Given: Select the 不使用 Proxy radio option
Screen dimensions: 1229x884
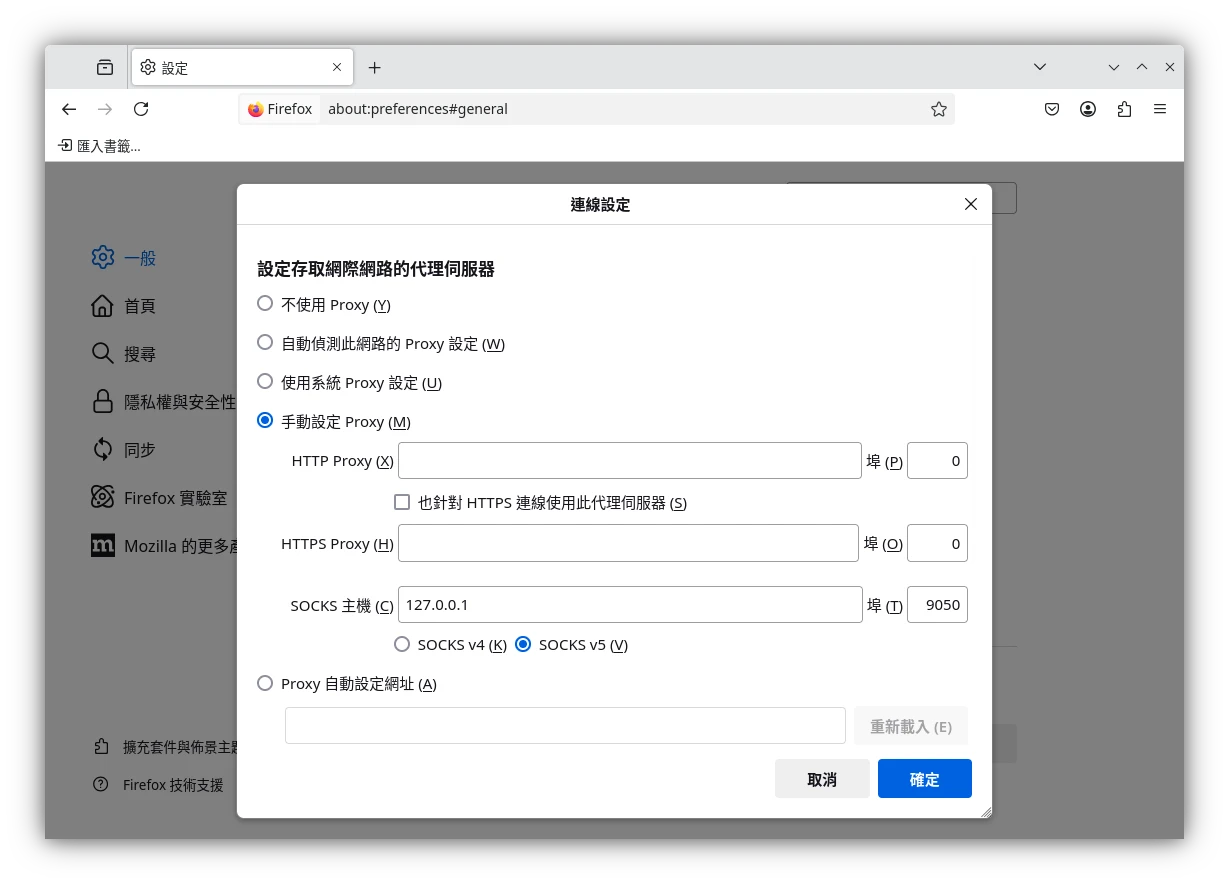Looking at the screenshot, I should 265,304.
